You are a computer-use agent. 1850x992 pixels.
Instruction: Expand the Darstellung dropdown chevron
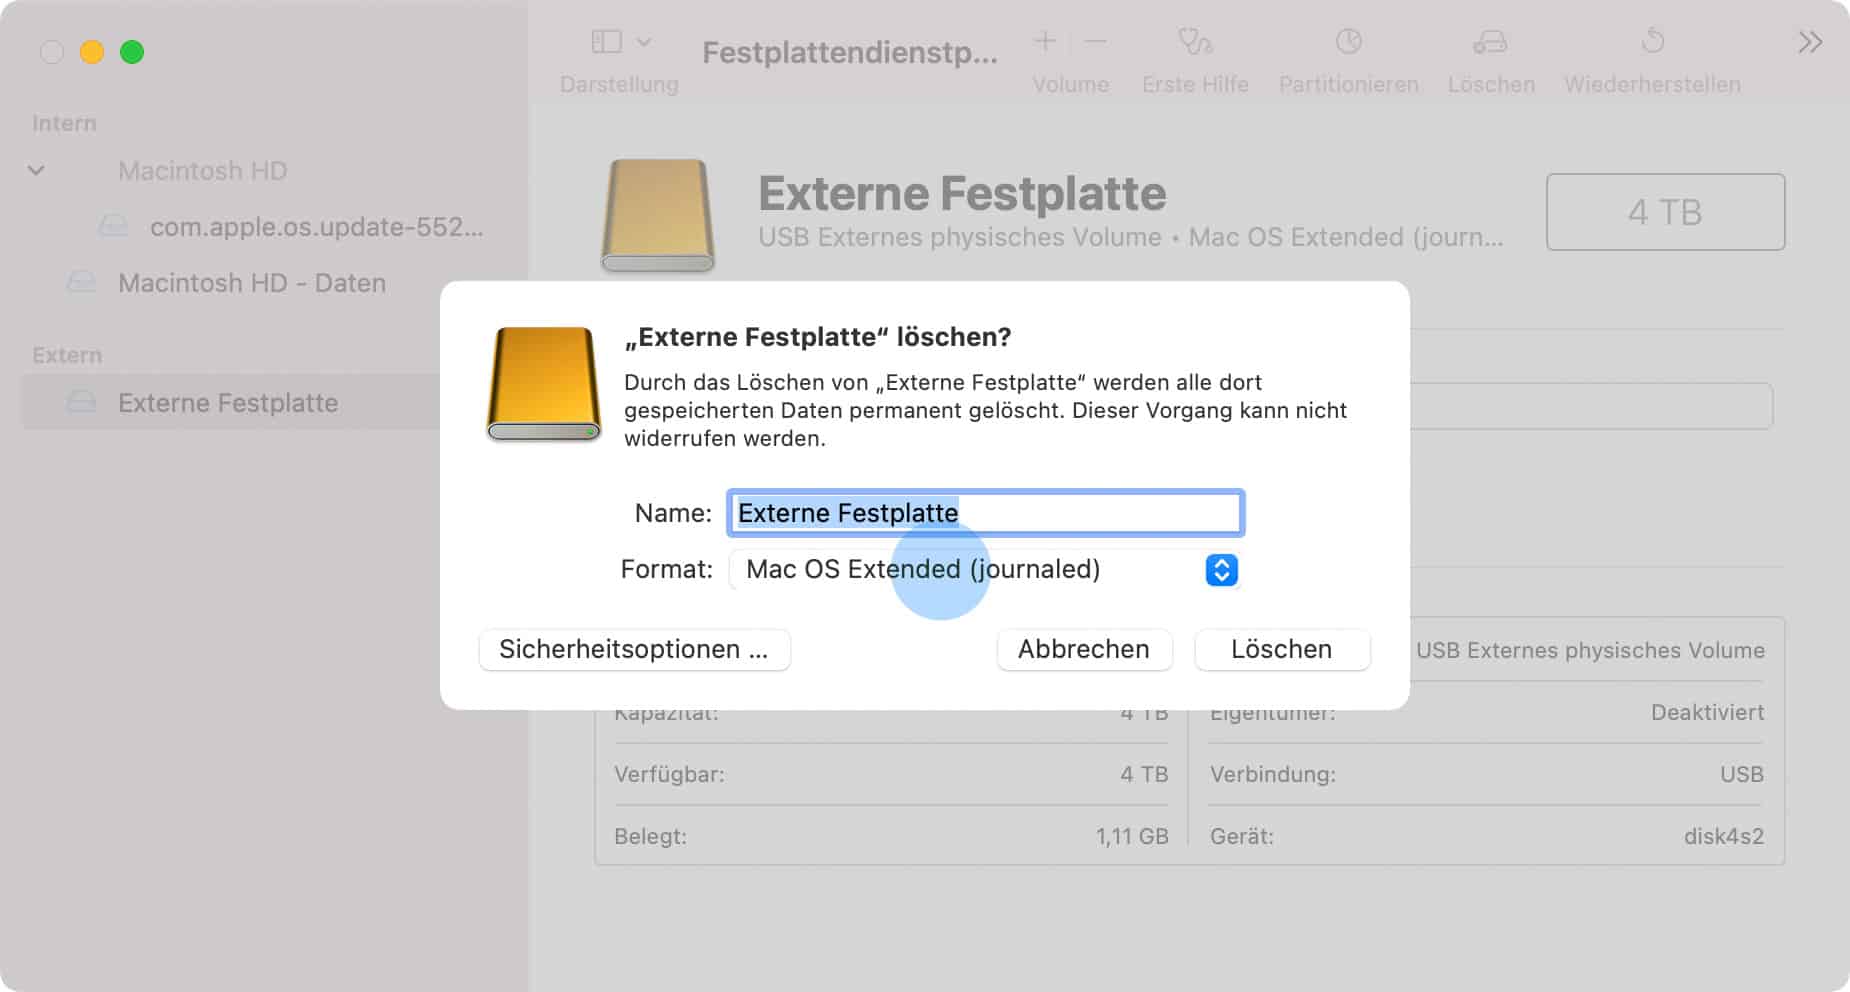[x=644, y=42]
